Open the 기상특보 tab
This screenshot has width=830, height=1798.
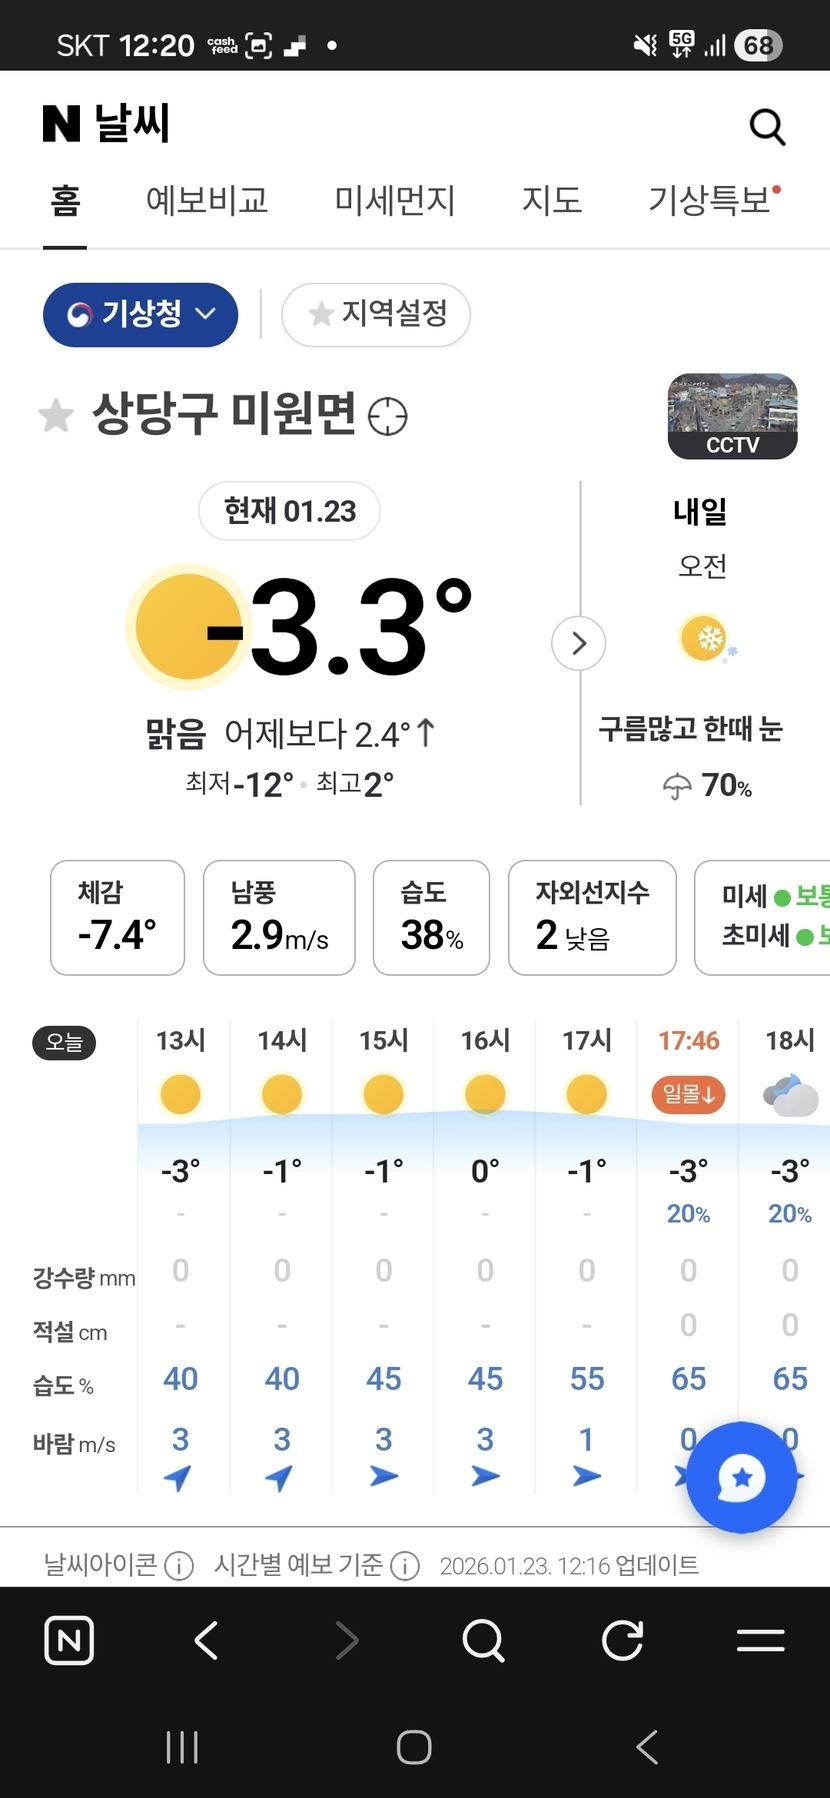710,200
